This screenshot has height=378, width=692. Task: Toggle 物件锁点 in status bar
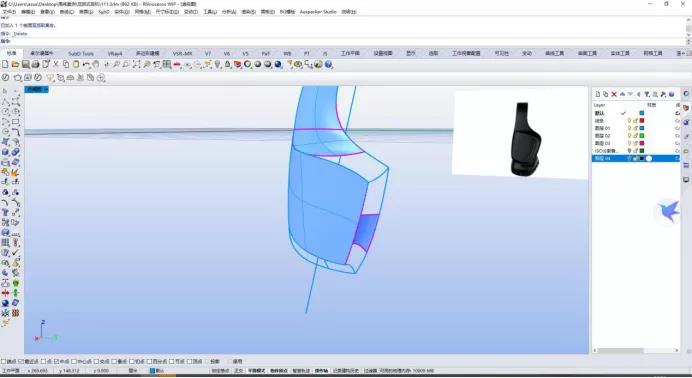click(x=278, y=371)
